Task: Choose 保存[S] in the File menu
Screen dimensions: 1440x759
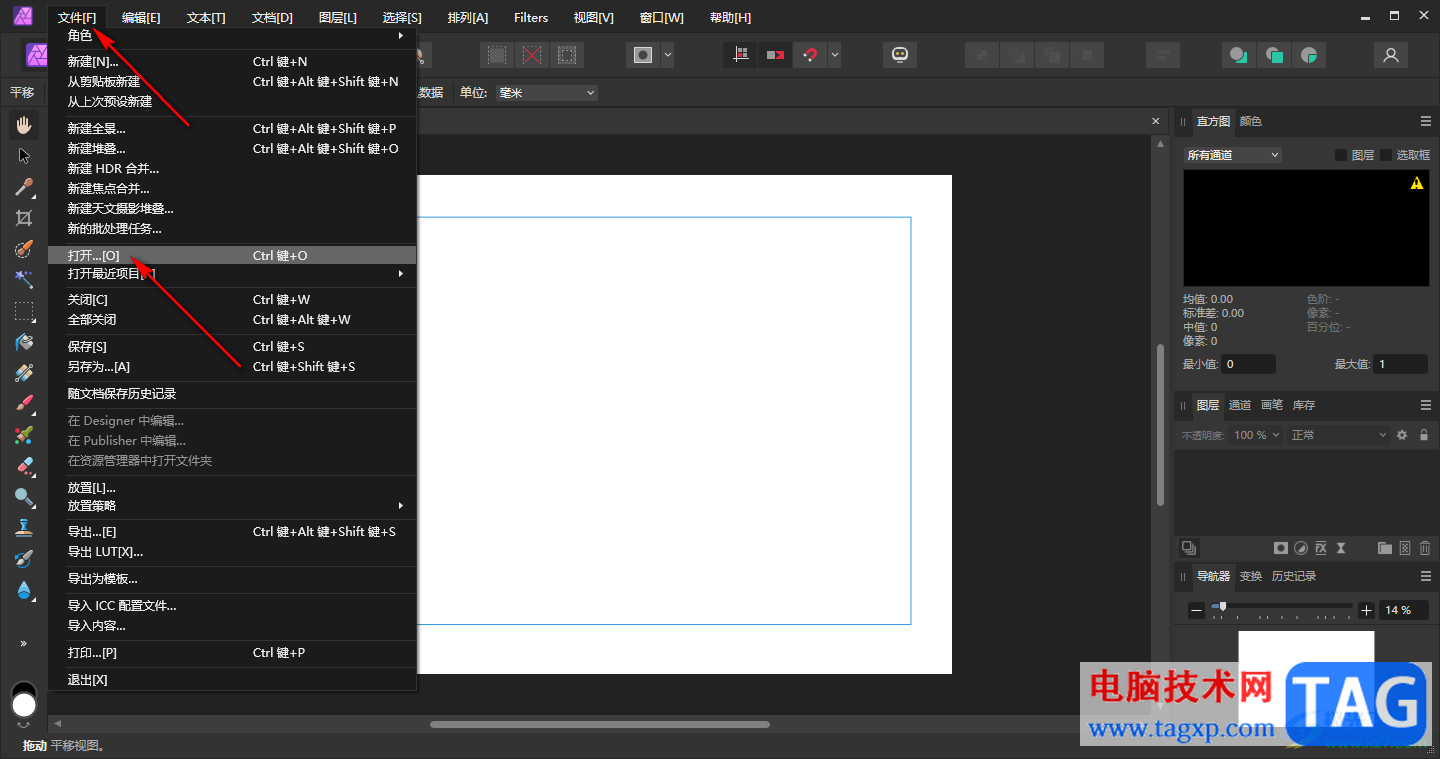Action: (232, 347)
